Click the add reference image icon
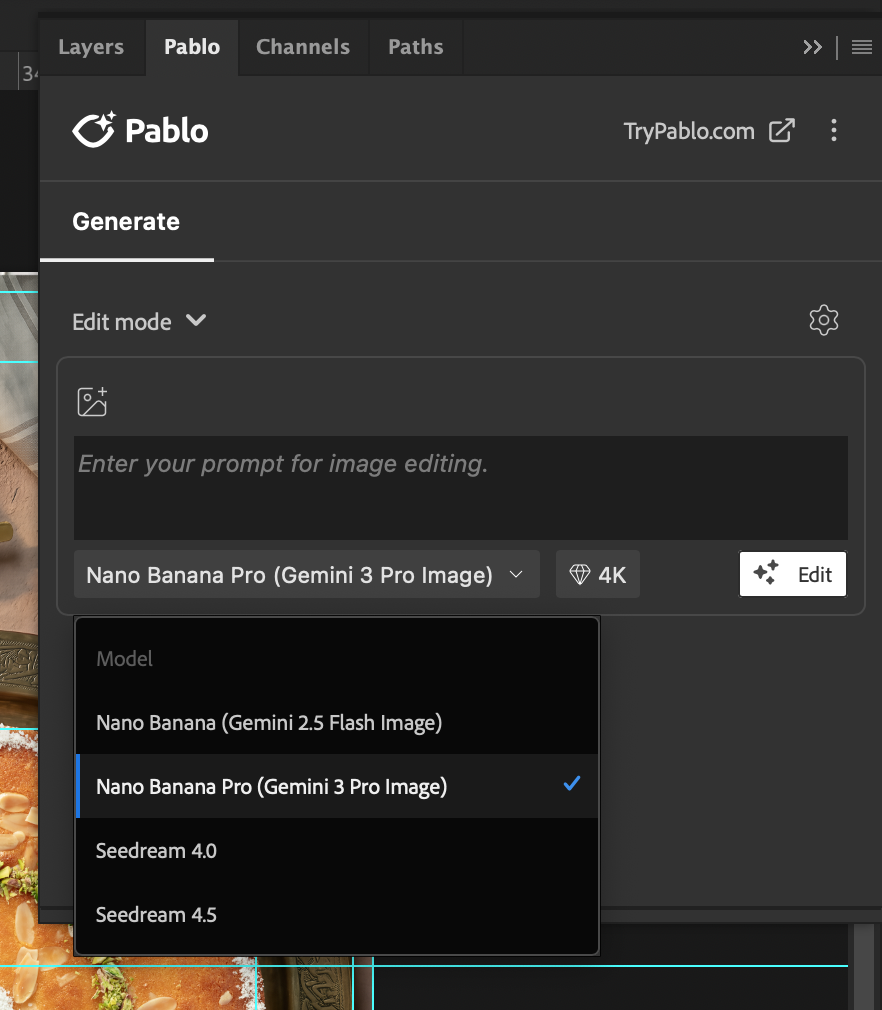 92,401
